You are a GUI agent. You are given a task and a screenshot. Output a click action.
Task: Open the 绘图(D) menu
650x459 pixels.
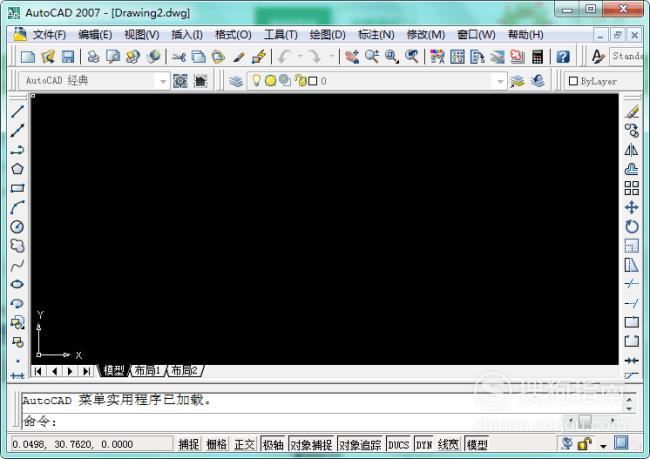[327, 35]
